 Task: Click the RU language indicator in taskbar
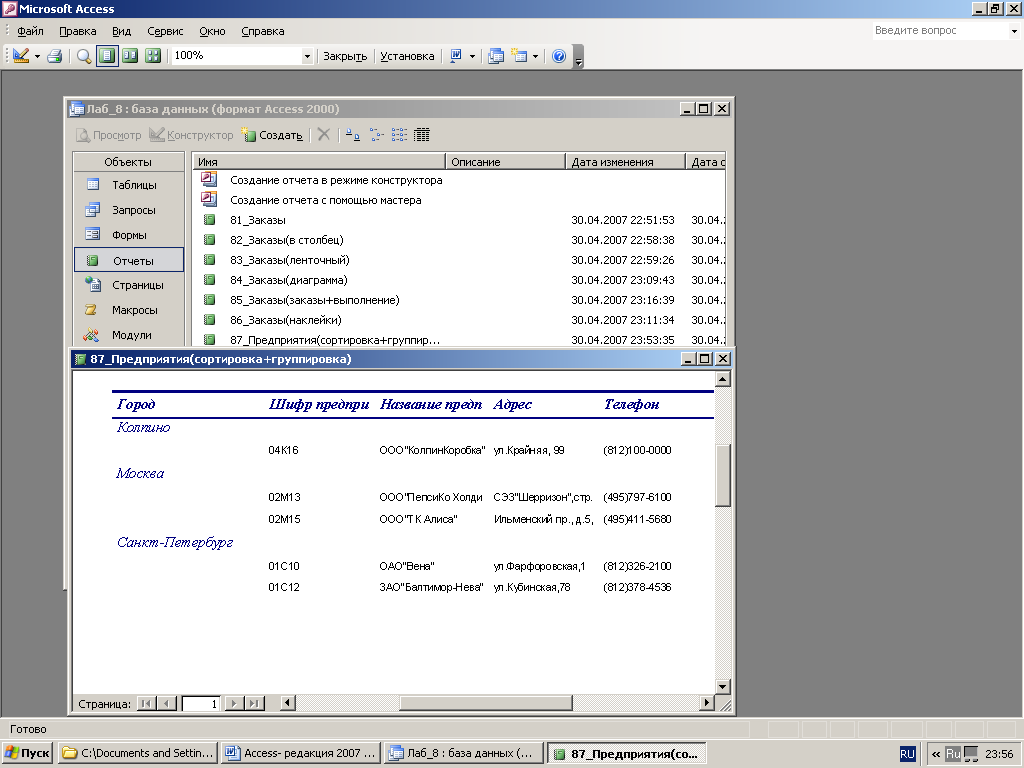tap(907, 754)
